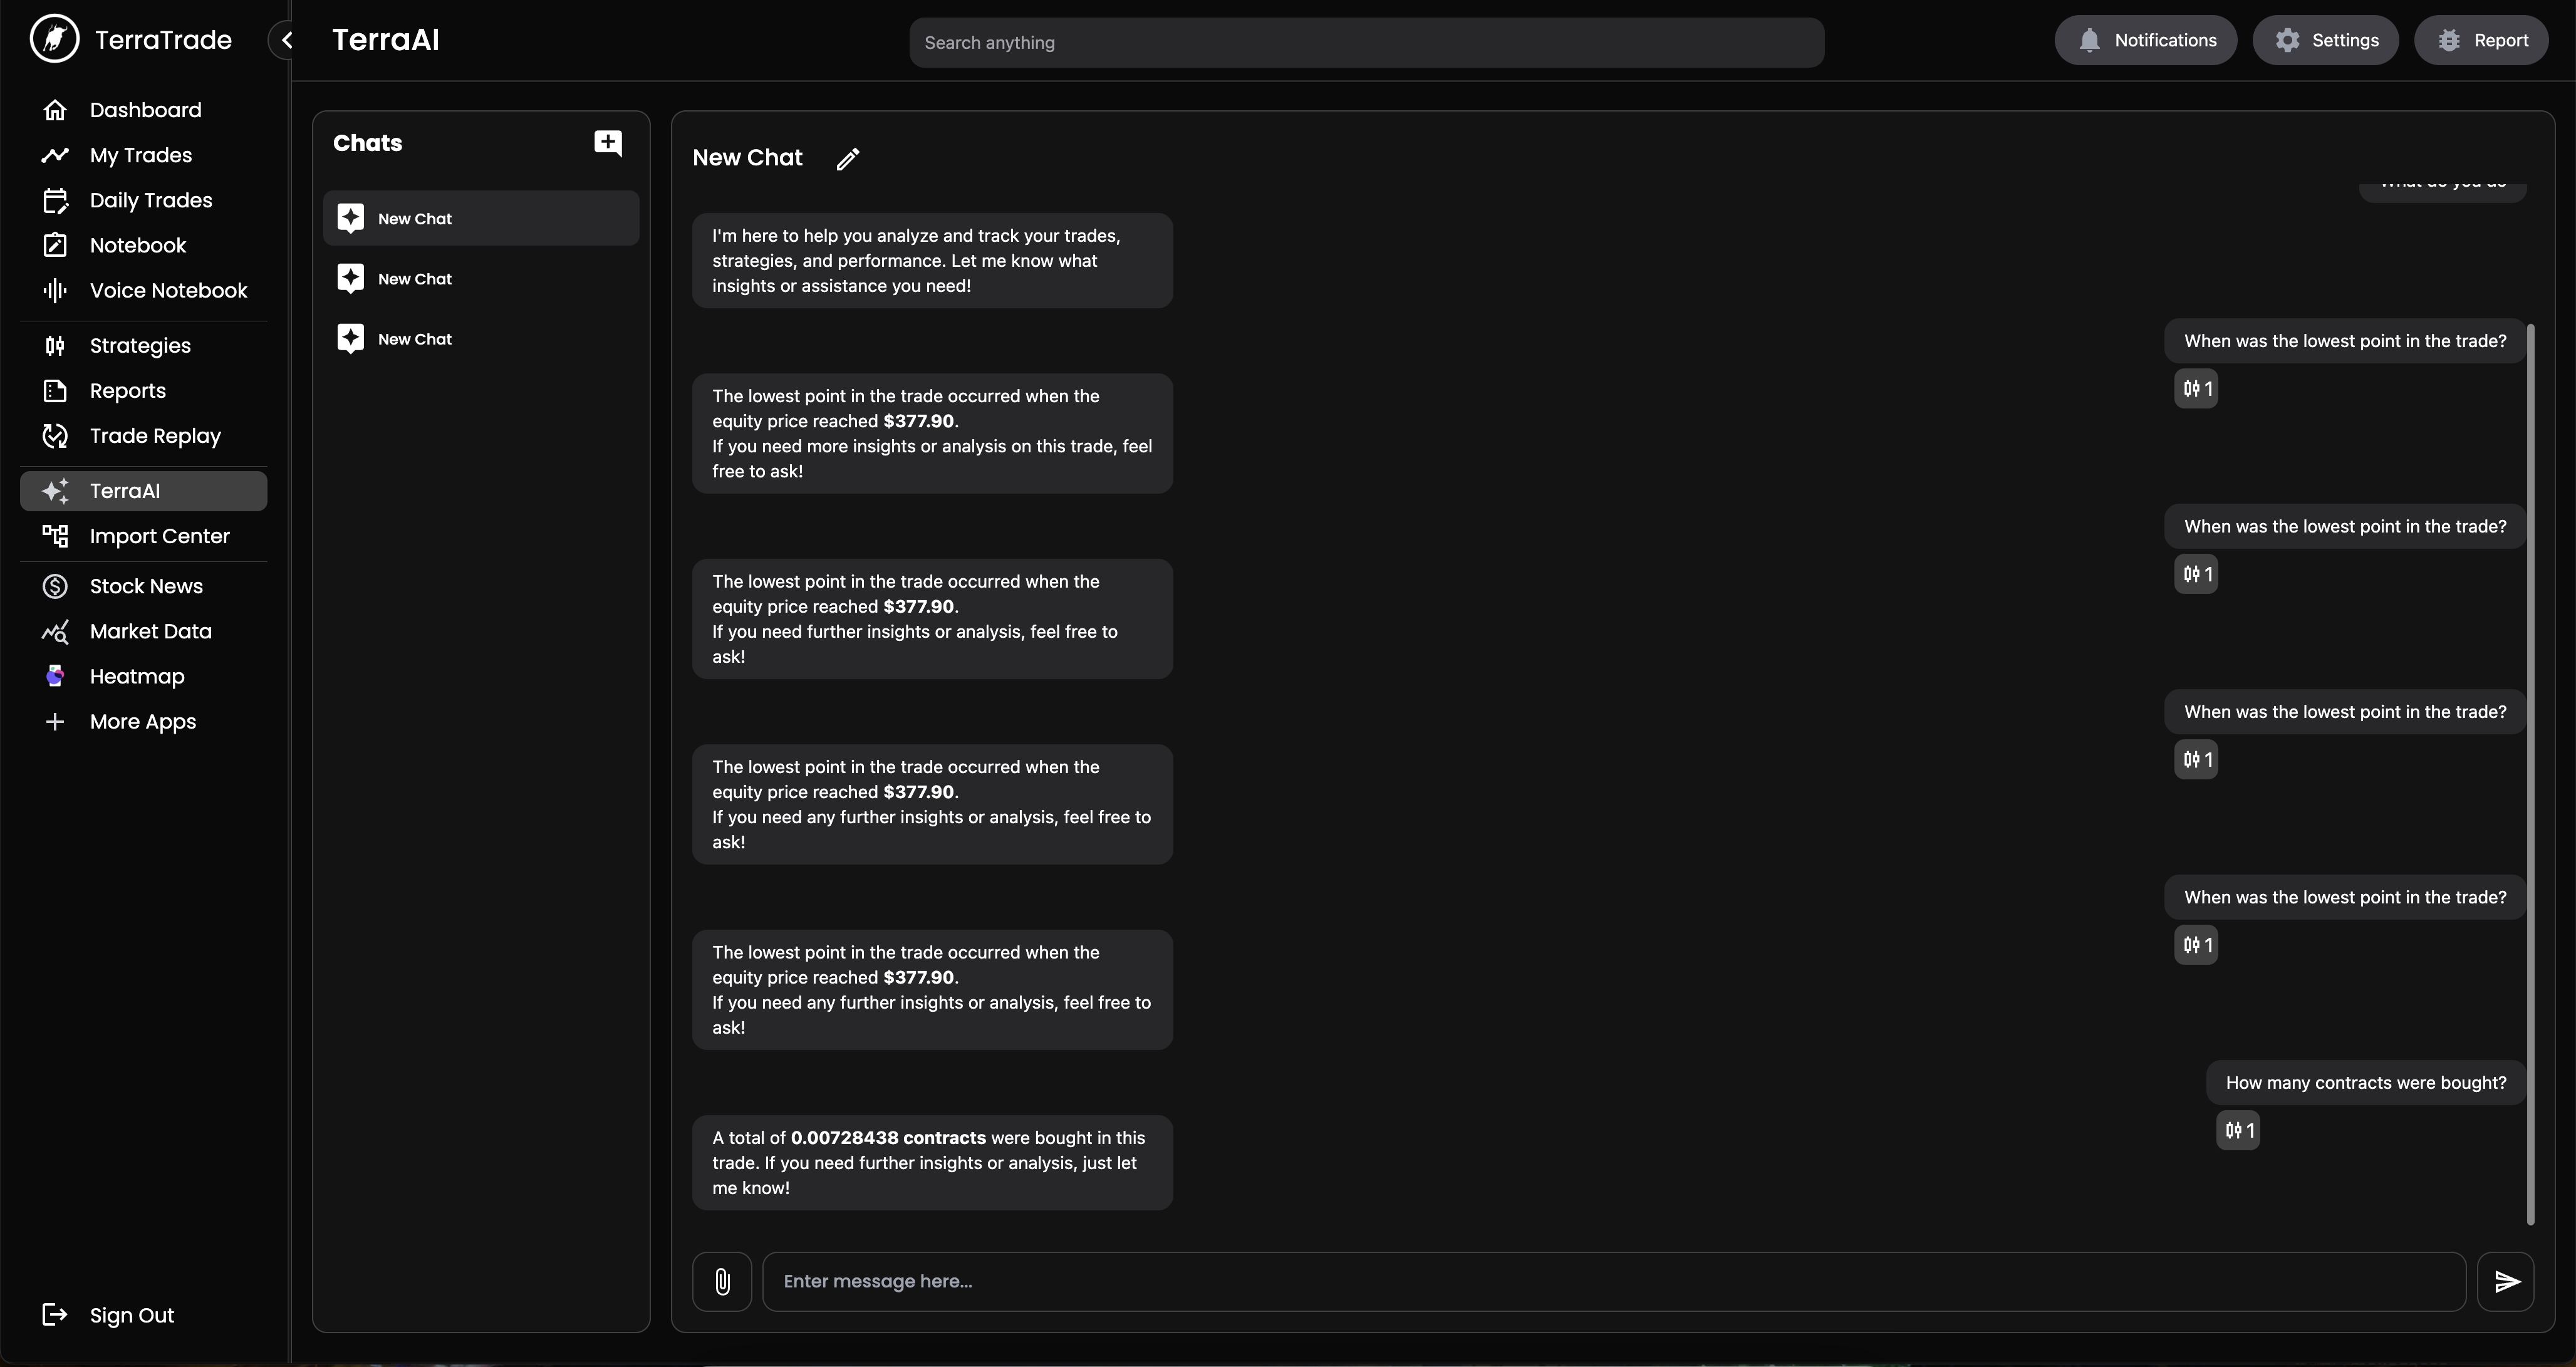Open Settings
The height and width of the screenshot is (1367, 2576).
[2325, 40]
